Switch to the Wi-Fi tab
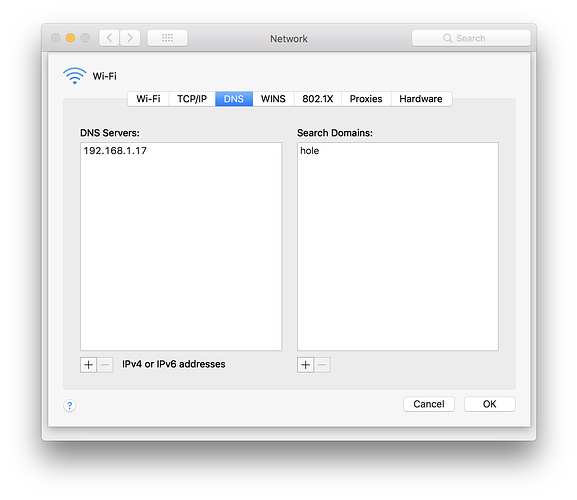Screen dimensions: 577x500 (148, 99)
